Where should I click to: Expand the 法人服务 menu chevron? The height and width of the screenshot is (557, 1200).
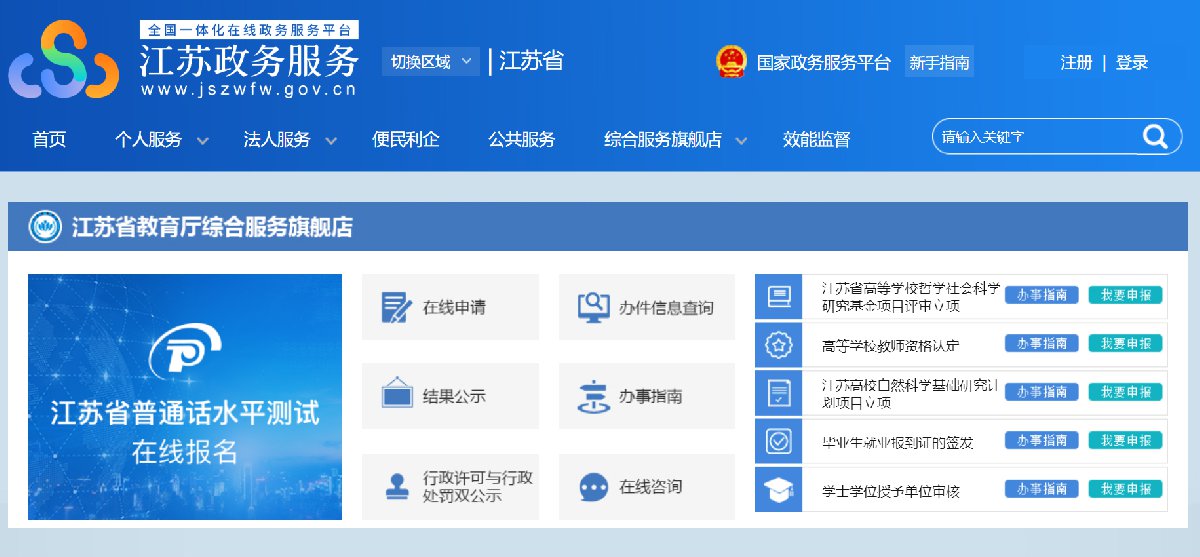coord(331,141)
